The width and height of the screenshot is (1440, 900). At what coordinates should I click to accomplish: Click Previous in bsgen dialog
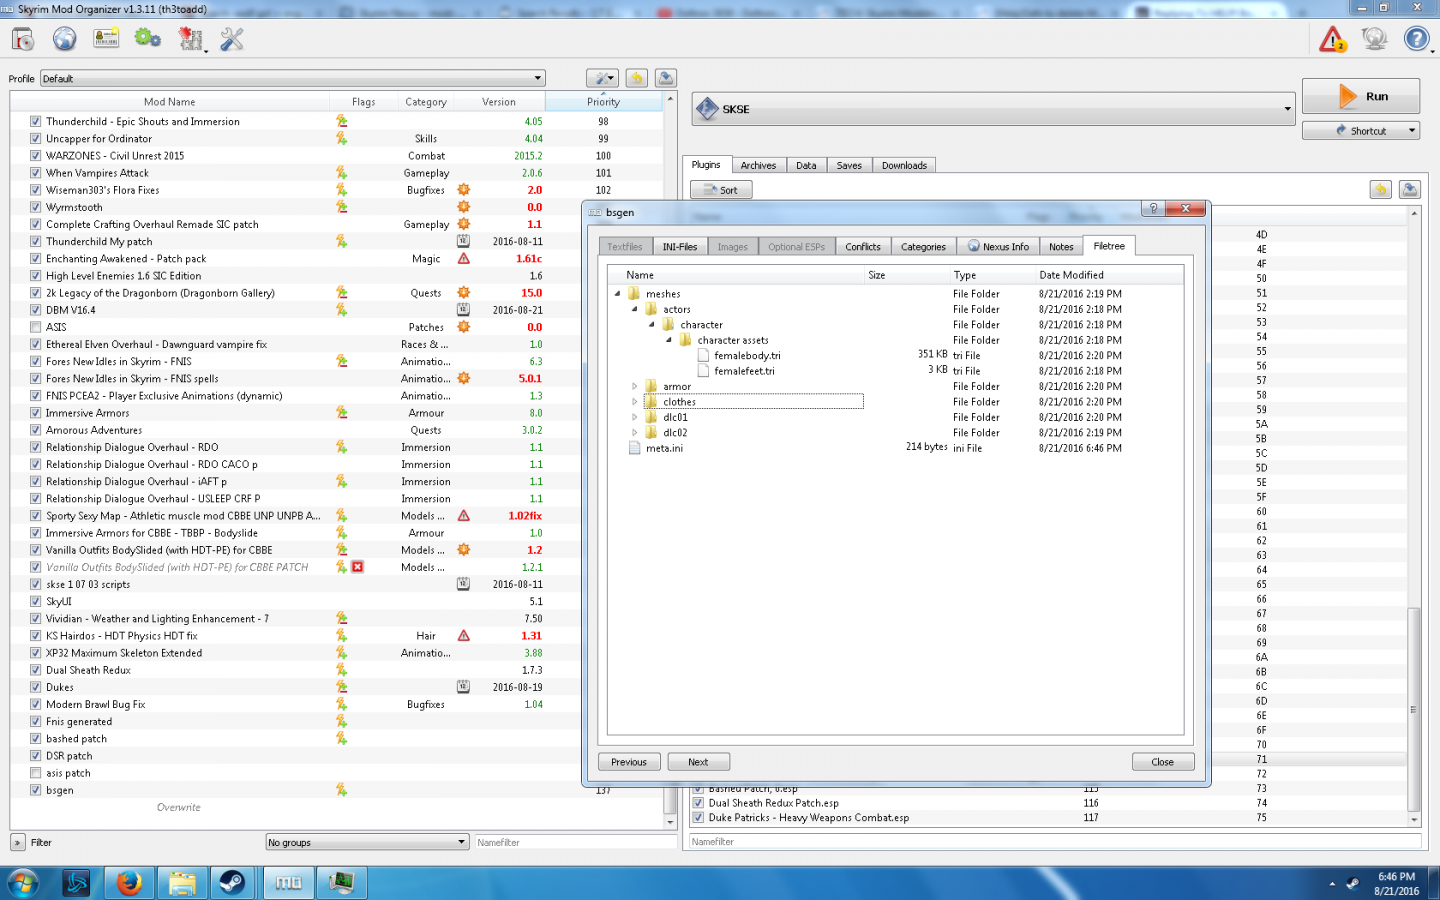click(629, 762)
